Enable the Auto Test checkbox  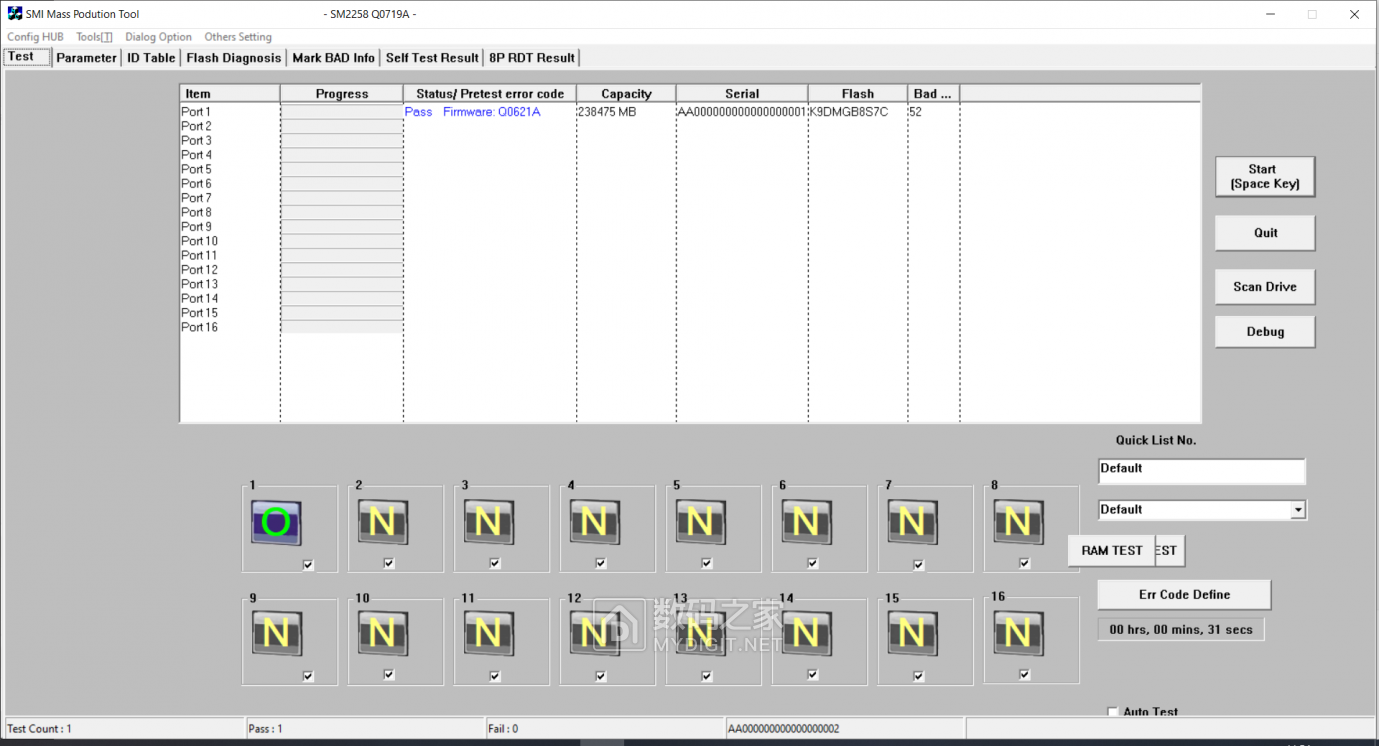pos(1113,712)
